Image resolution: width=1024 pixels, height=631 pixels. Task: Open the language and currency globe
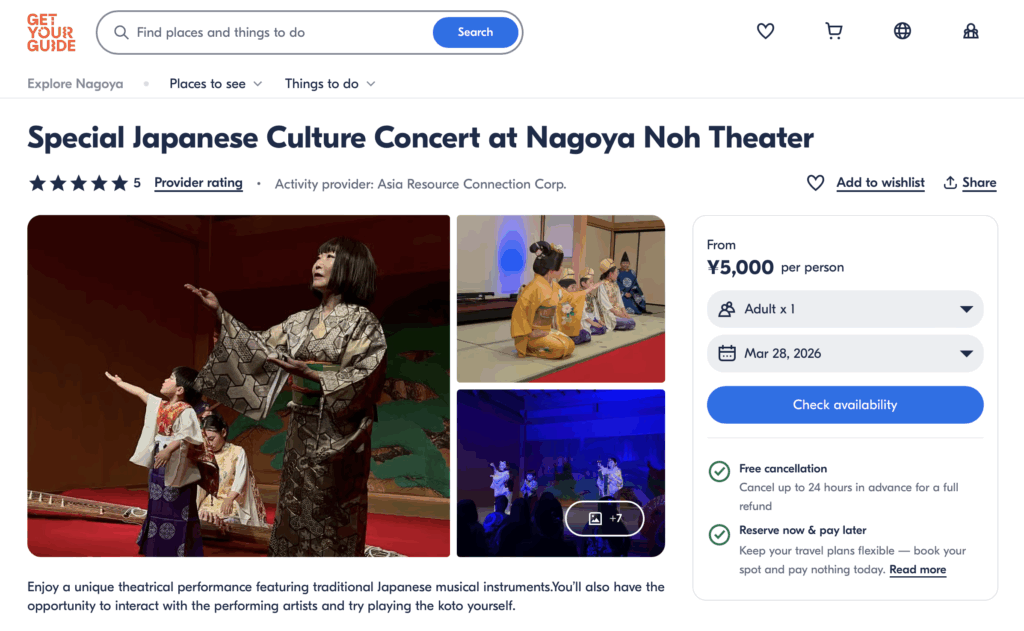pos(902,32)
